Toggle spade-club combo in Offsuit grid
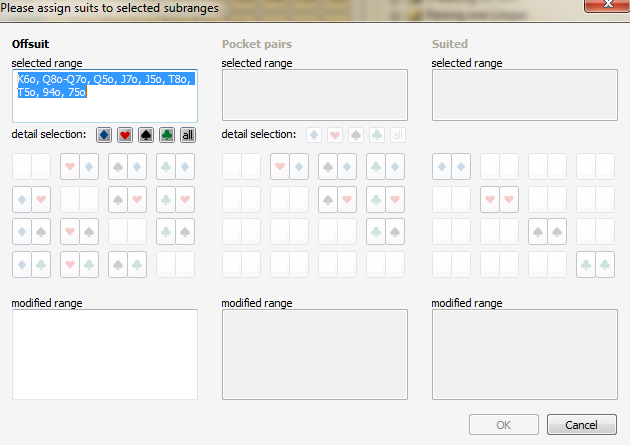 click(127, 265)
